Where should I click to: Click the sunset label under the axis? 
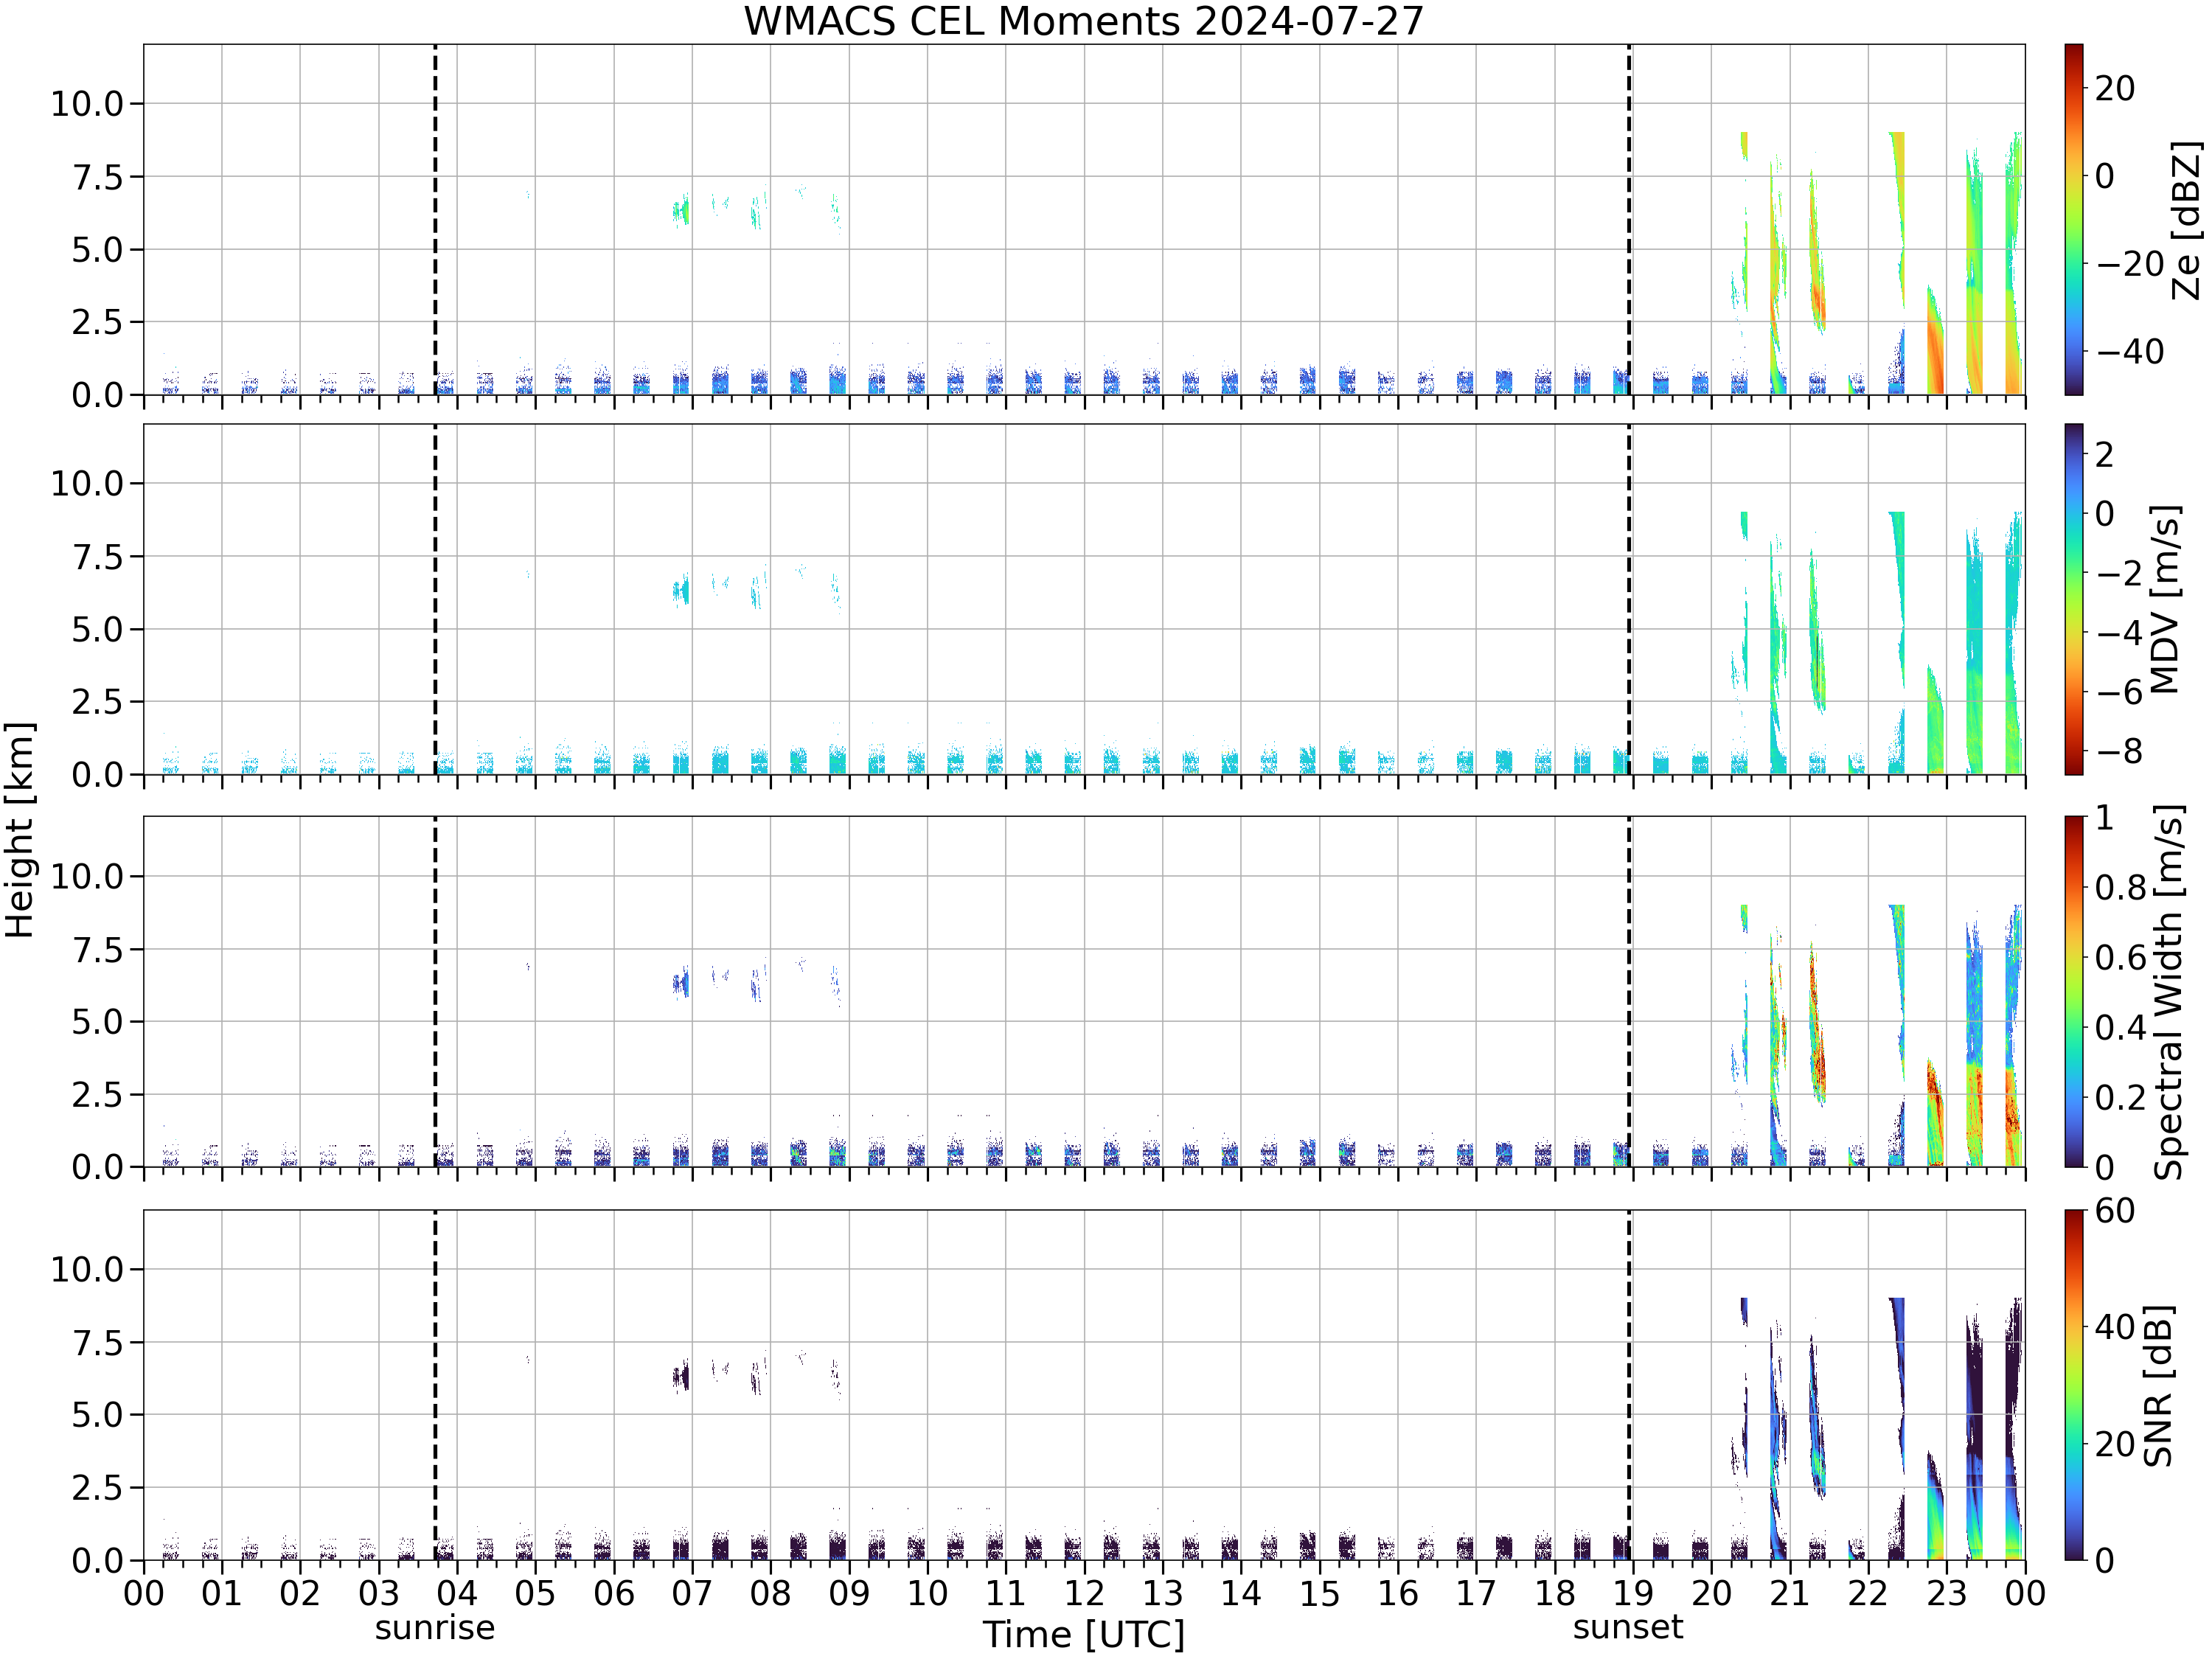coord(1628,1627)
